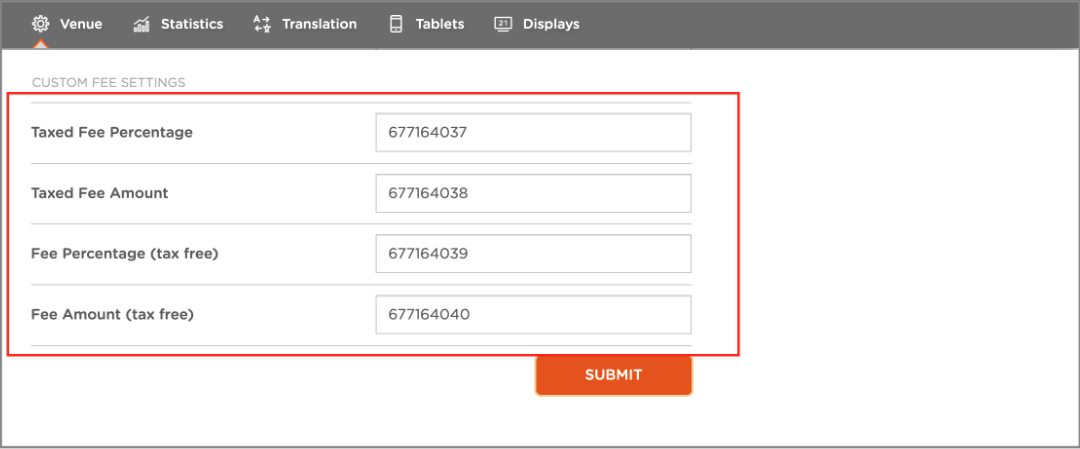Submit the custom fee settings form
The width and height of the screenshot is (1080, 449).
pyautogui.click(x=614, y=375)
